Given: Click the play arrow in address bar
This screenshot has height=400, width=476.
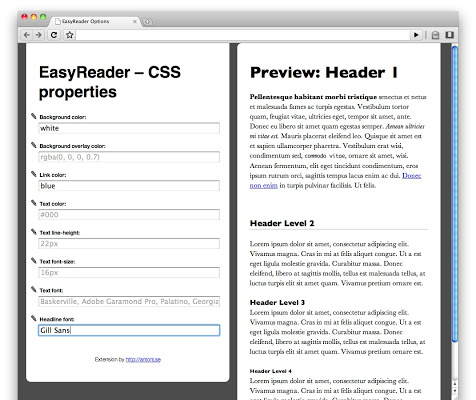Looking at the screenshot, I should [x=416, y=35].
